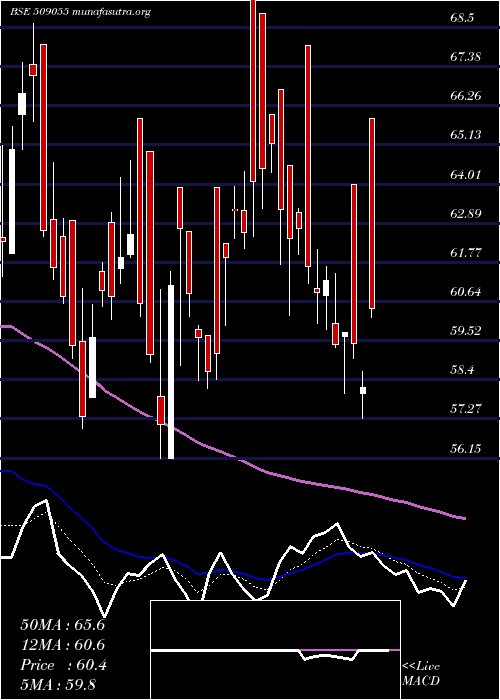This screenshot has width=500, height=700.
Task: Click the '5MA : 59.8' readout
Action: click(58, 685)
